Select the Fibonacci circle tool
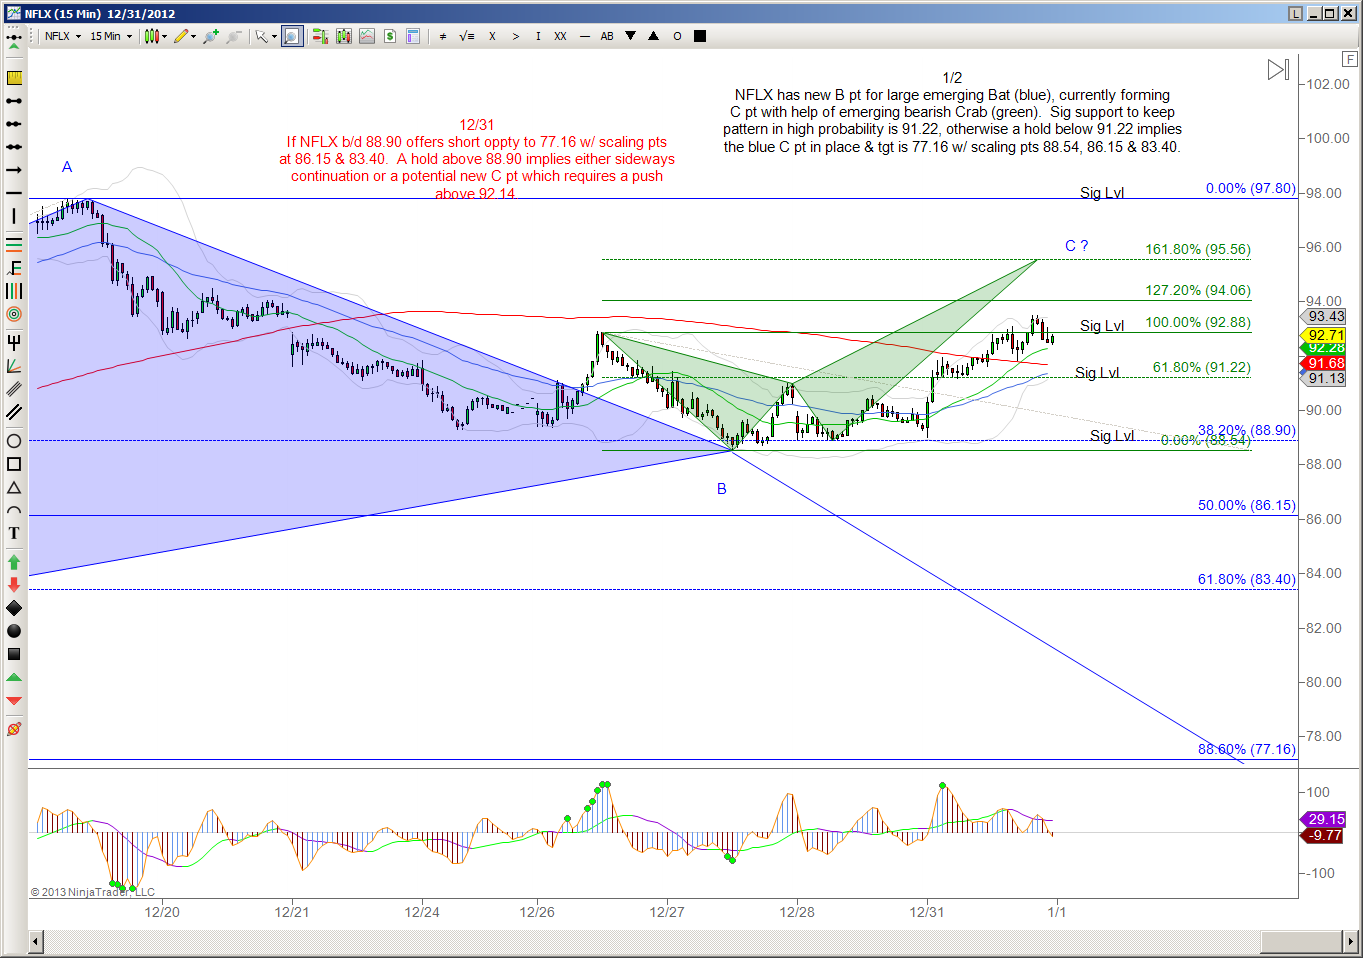 [14, 314]
